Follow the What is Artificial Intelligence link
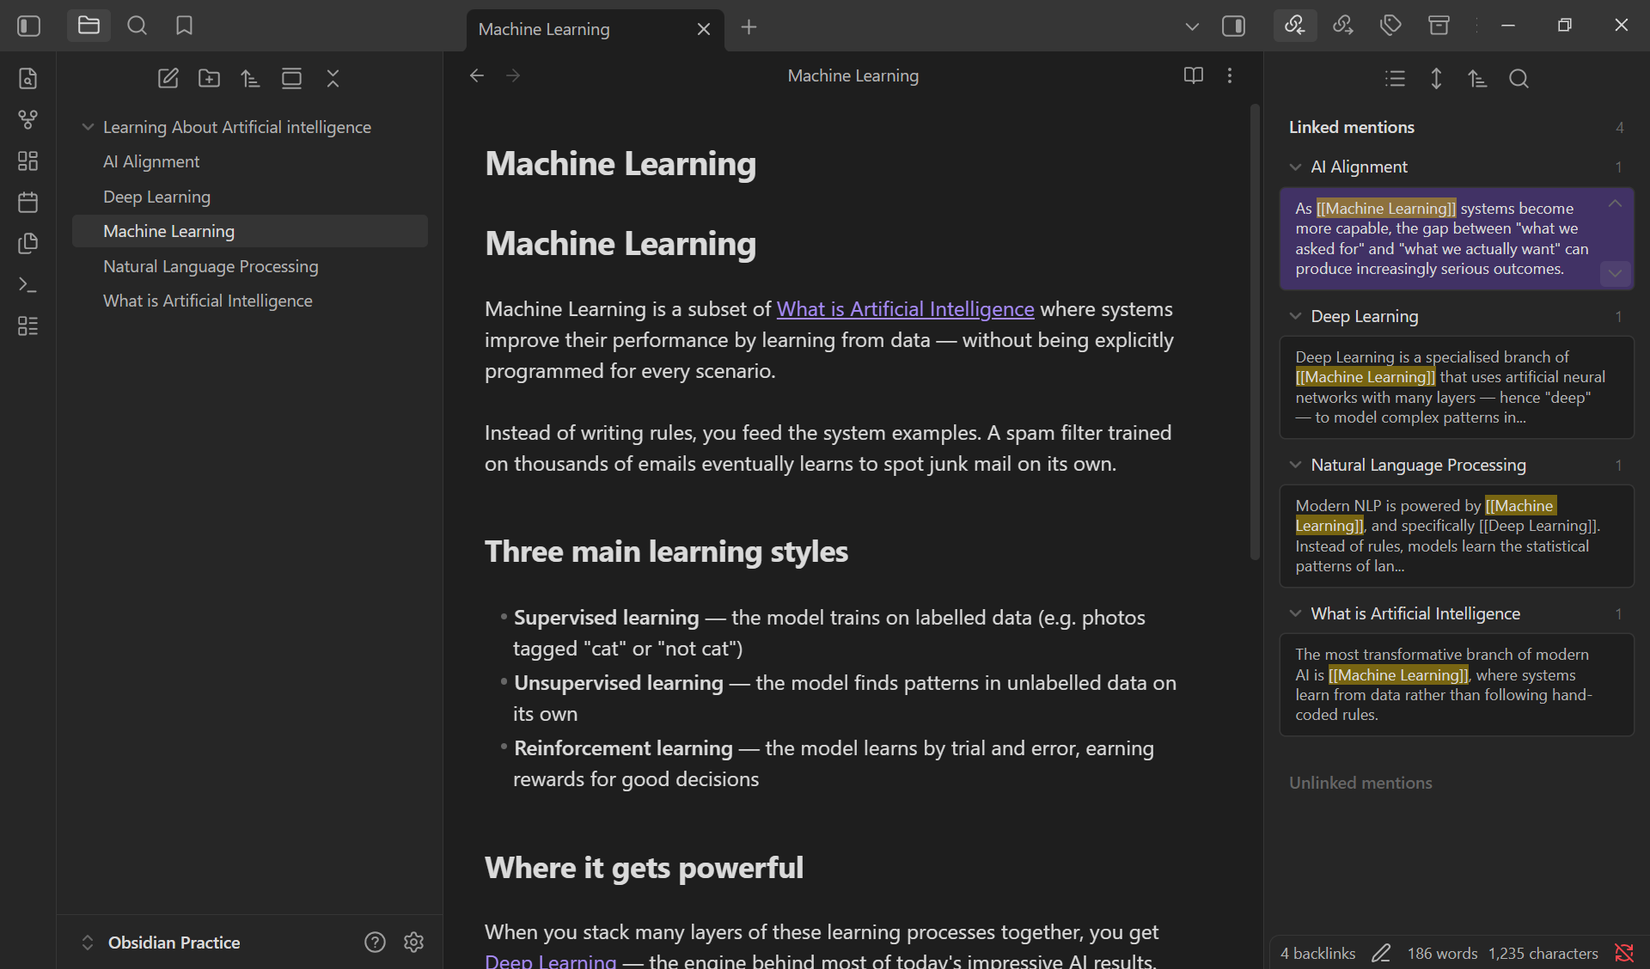 coord(905,309)
